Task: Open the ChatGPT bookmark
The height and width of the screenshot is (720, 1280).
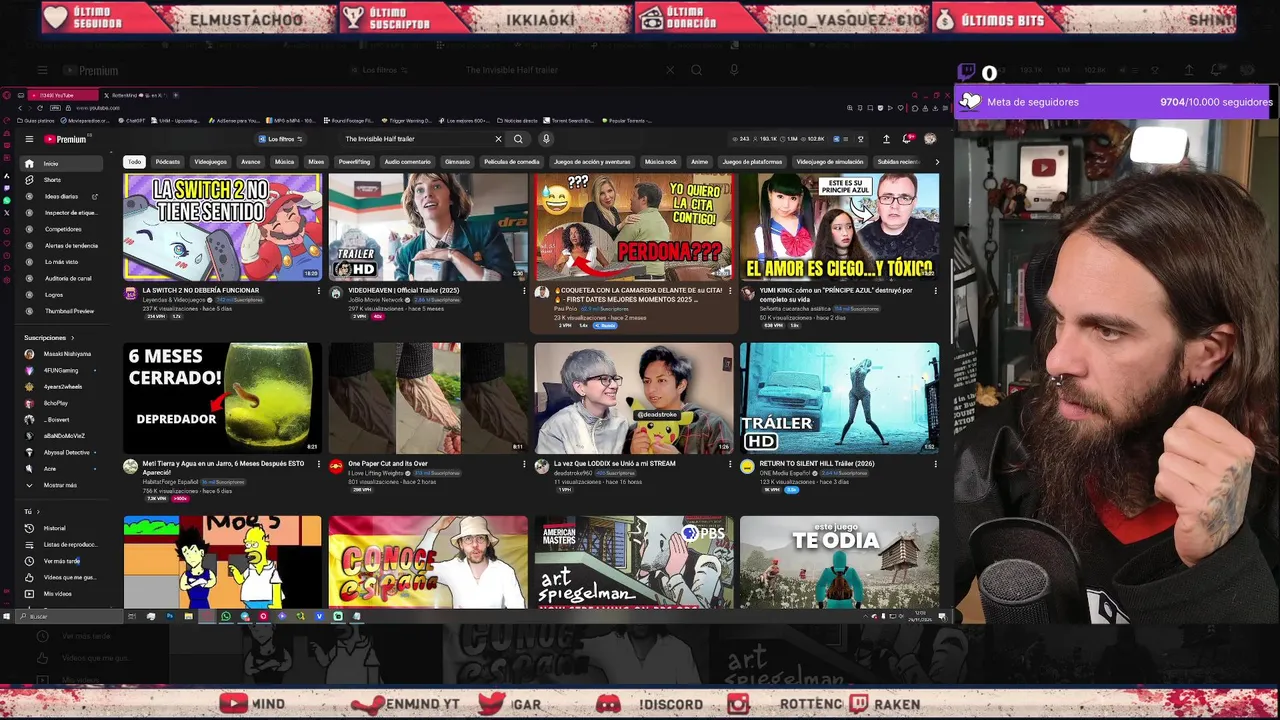Action: click(132, 120)
